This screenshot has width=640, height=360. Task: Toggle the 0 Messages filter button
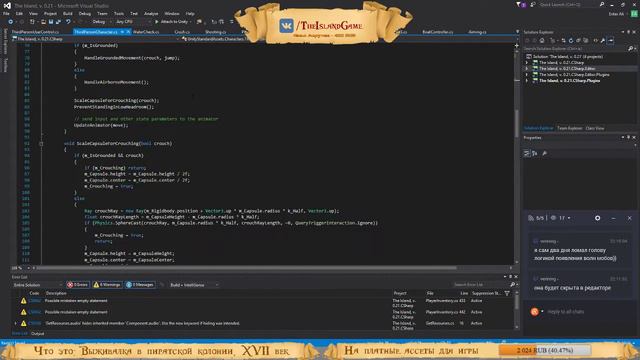(140, 285)
